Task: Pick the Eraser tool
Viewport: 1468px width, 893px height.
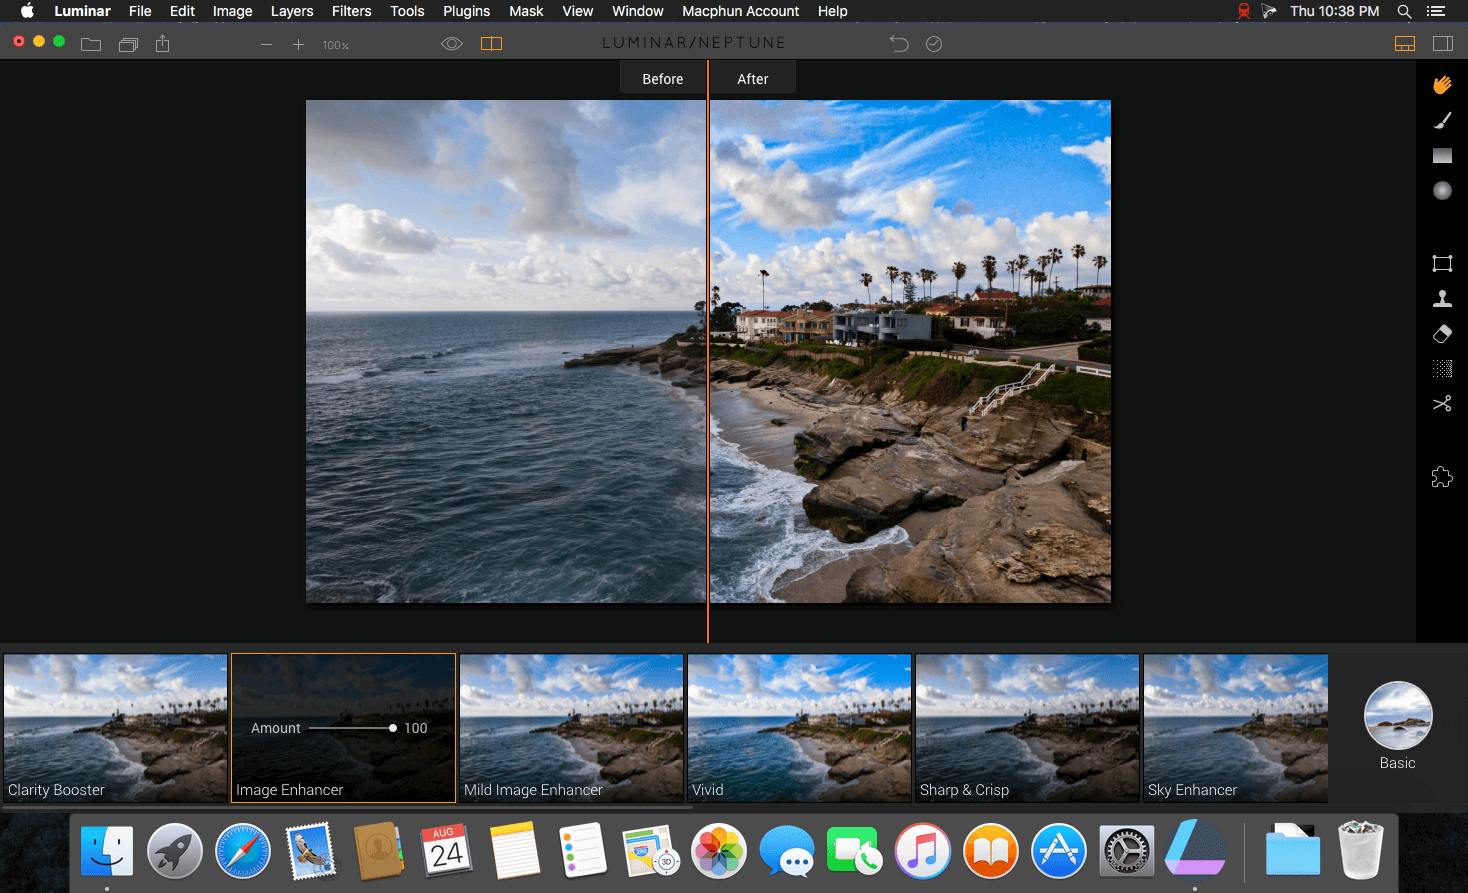Action: click(x=1442, y=334)
